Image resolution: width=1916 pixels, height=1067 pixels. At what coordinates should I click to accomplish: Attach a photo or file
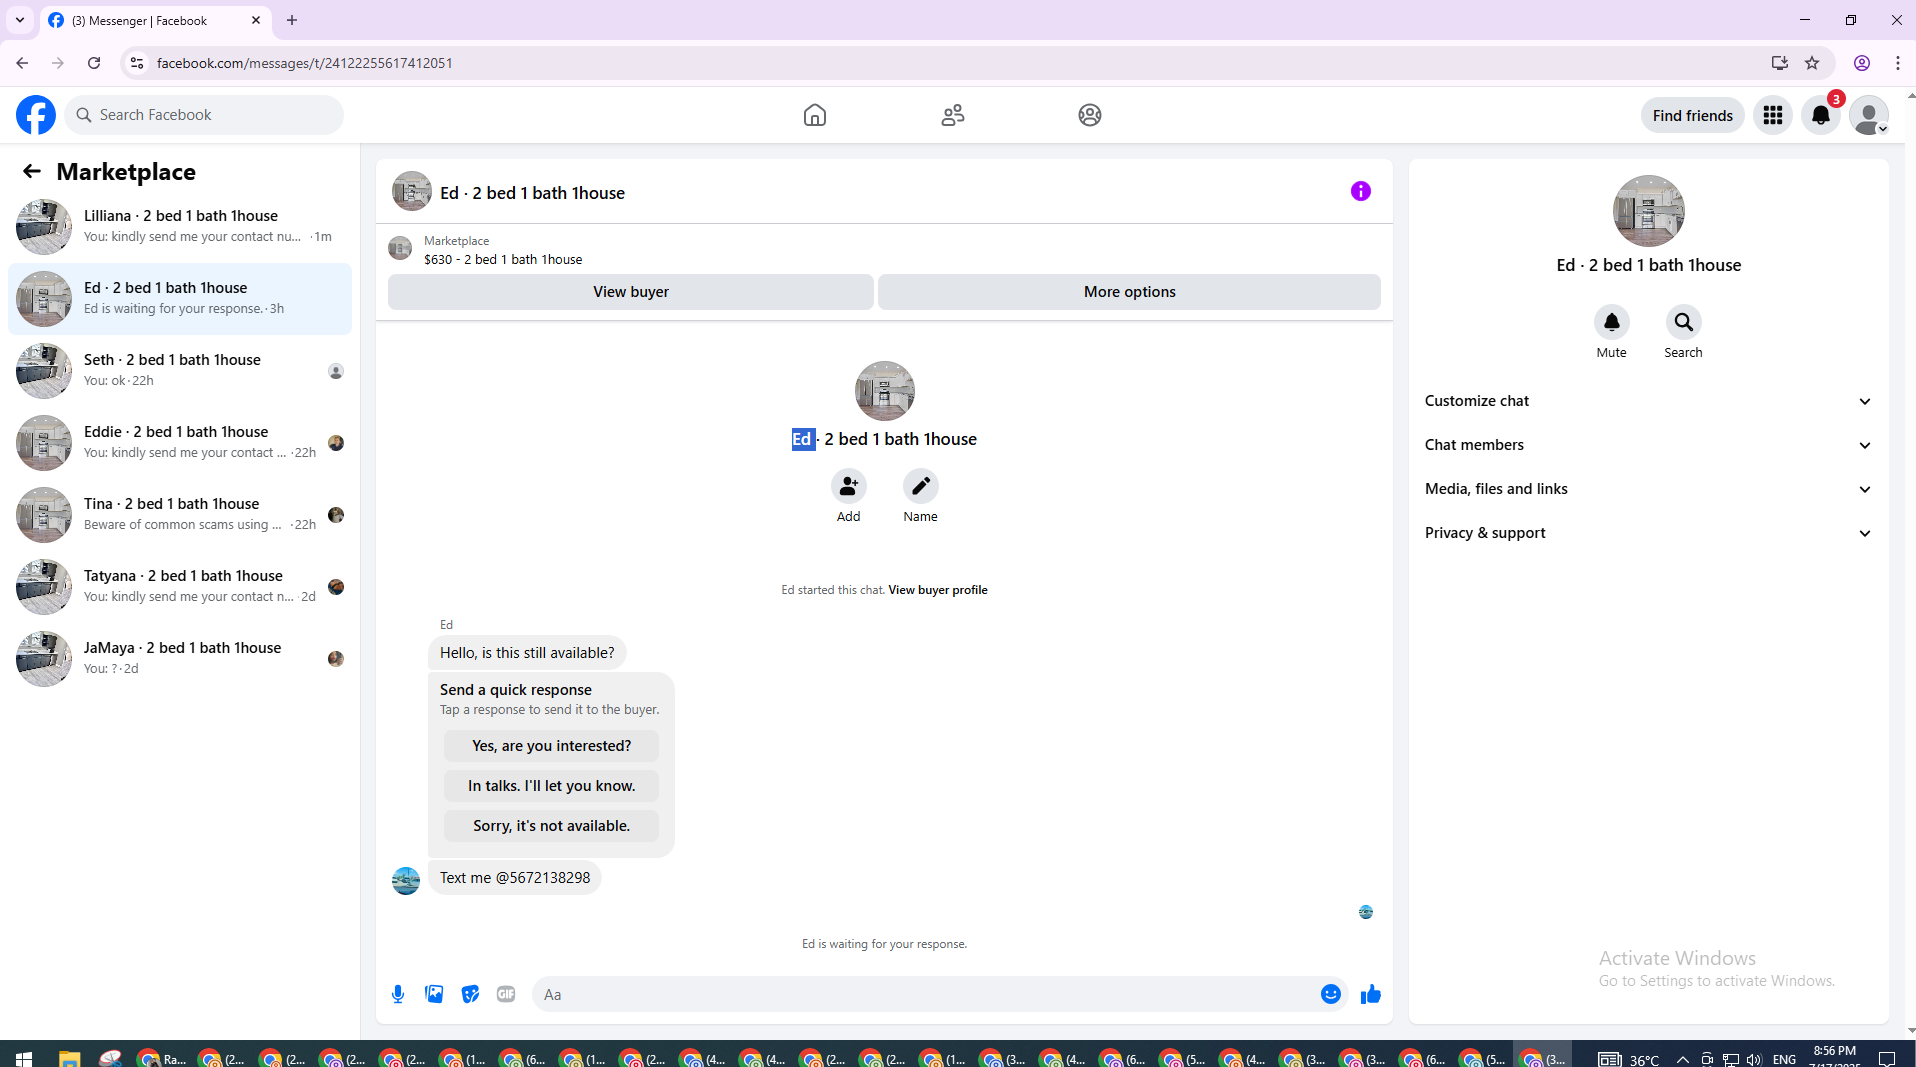click(434, 994)
